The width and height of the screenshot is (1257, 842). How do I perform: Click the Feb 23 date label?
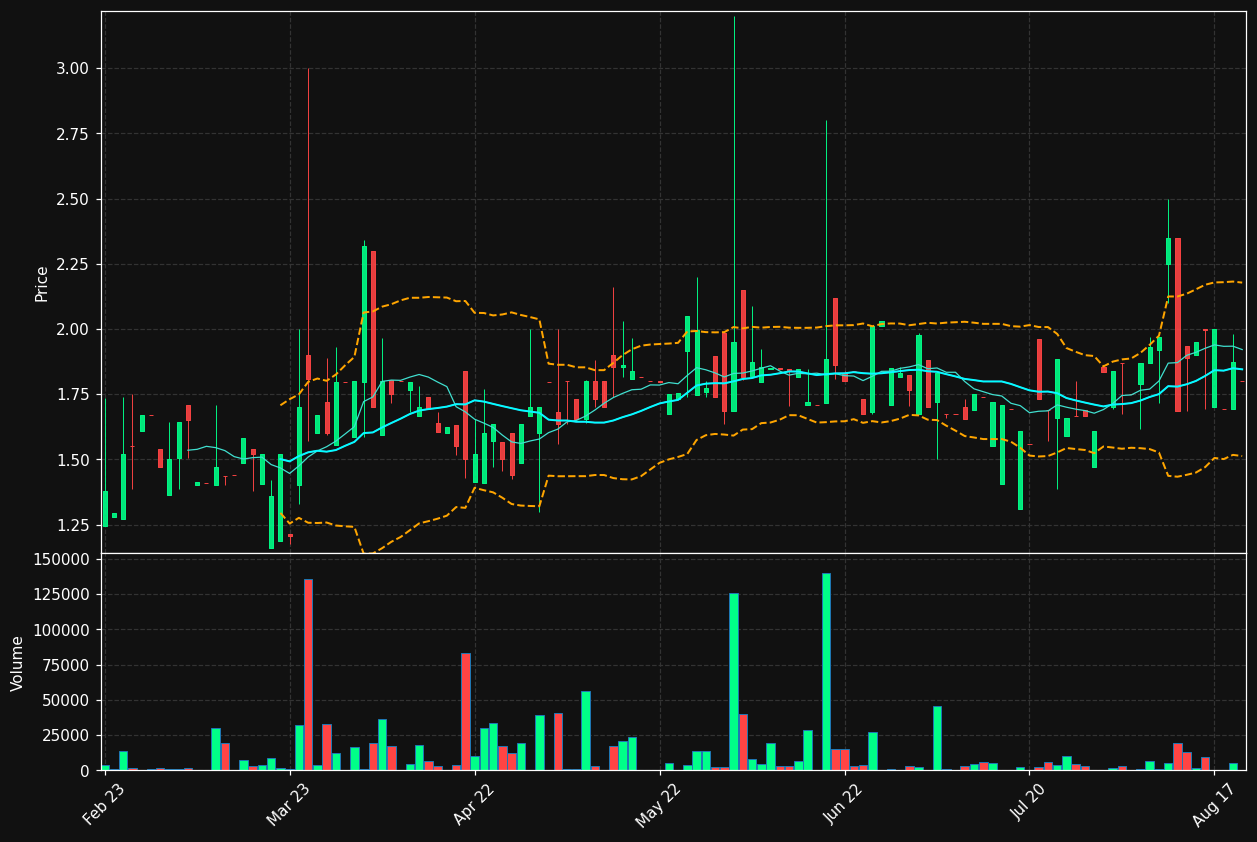coord(104,803)
